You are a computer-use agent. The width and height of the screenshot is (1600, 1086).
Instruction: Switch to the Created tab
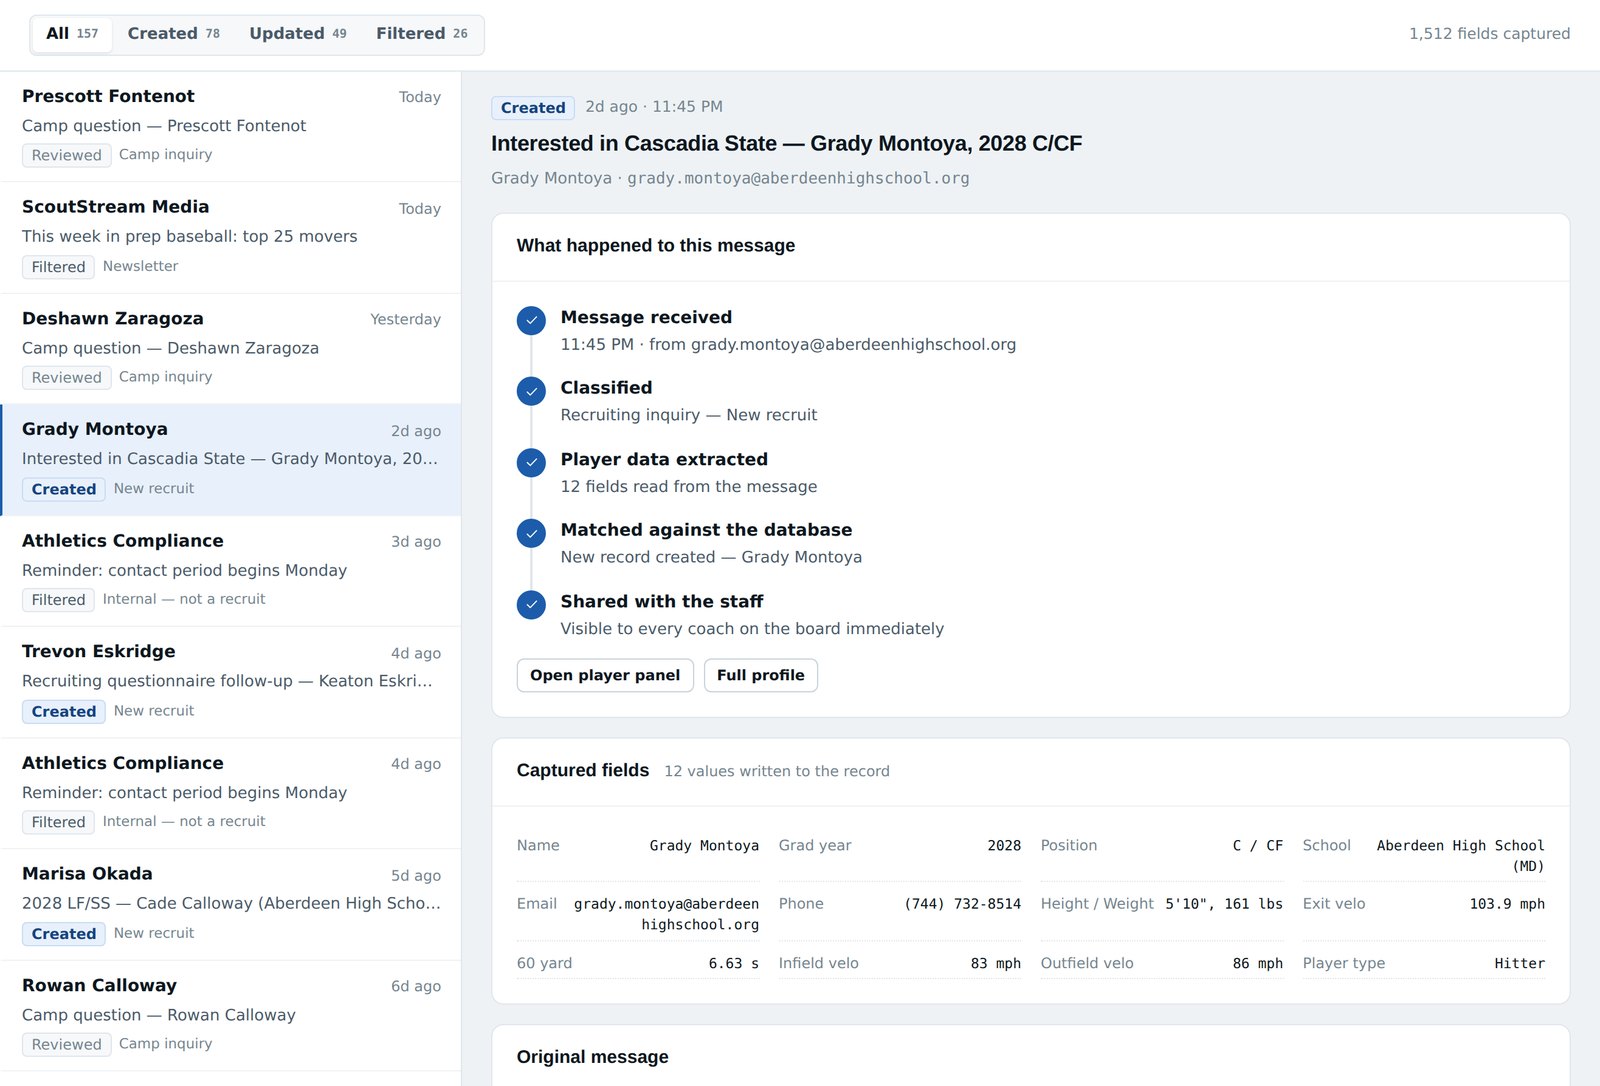[x=173, y=34]
